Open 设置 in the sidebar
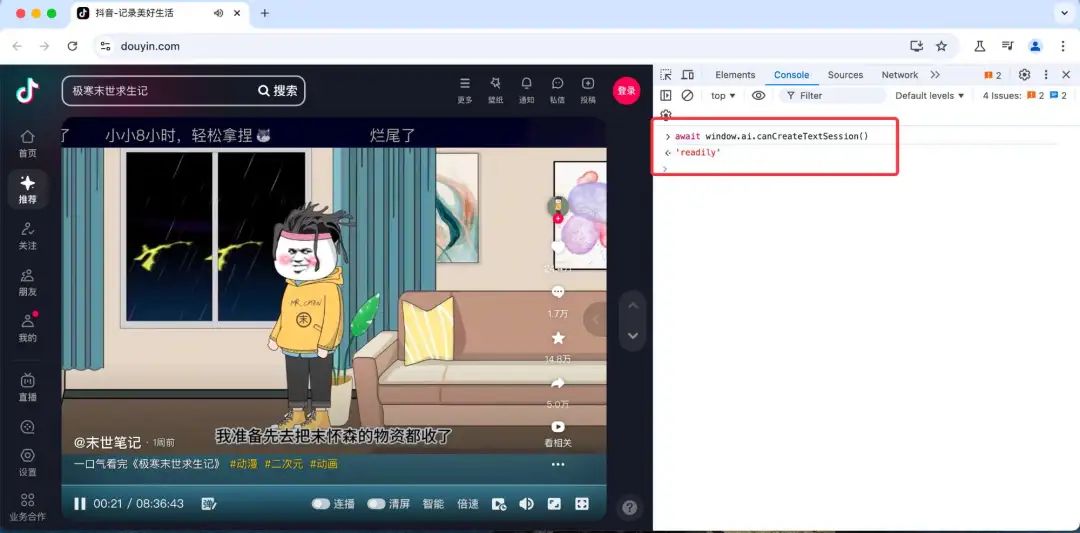 pyautogui.click(x=28, y=463)
